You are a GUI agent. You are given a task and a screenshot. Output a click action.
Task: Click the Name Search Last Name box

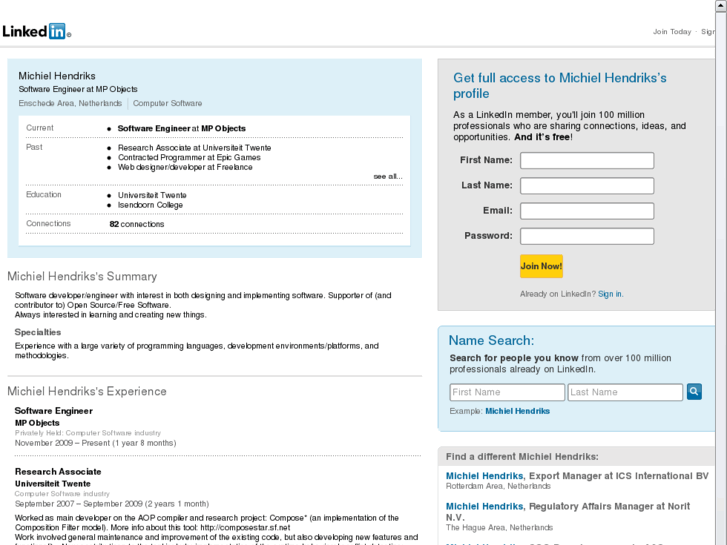click(625, 392)
